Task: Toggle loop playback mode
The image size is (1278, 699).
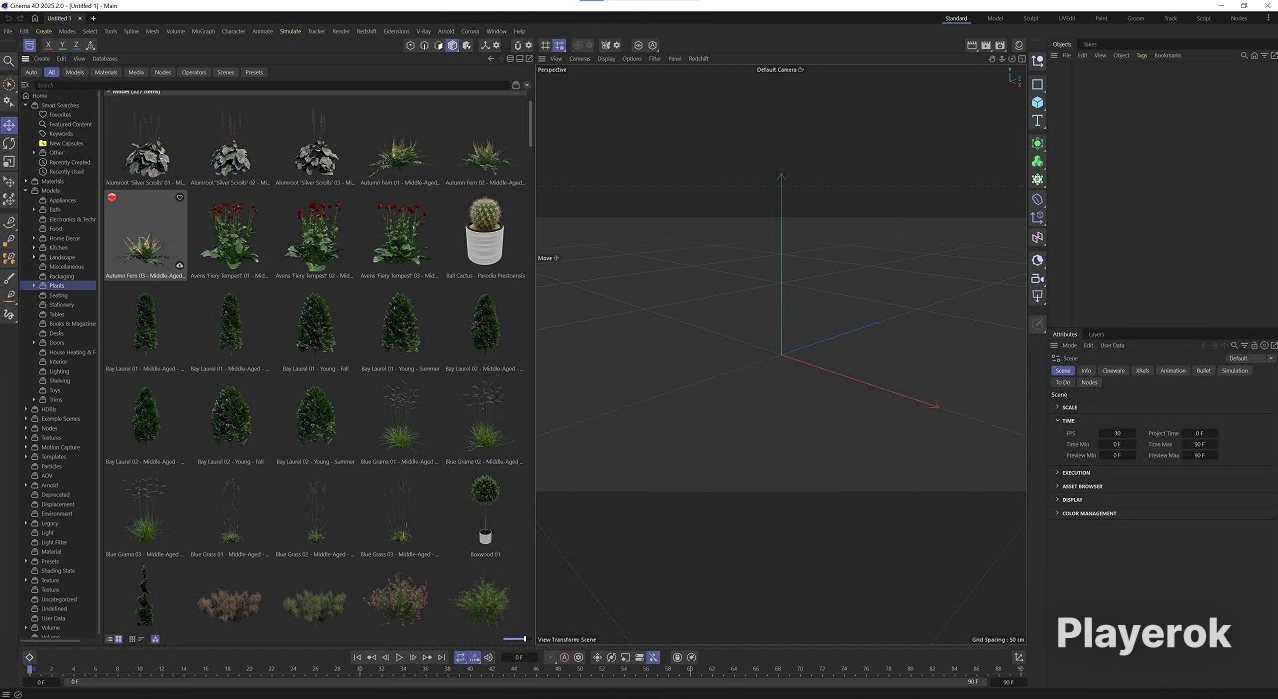Action: (x=461, y=657)
